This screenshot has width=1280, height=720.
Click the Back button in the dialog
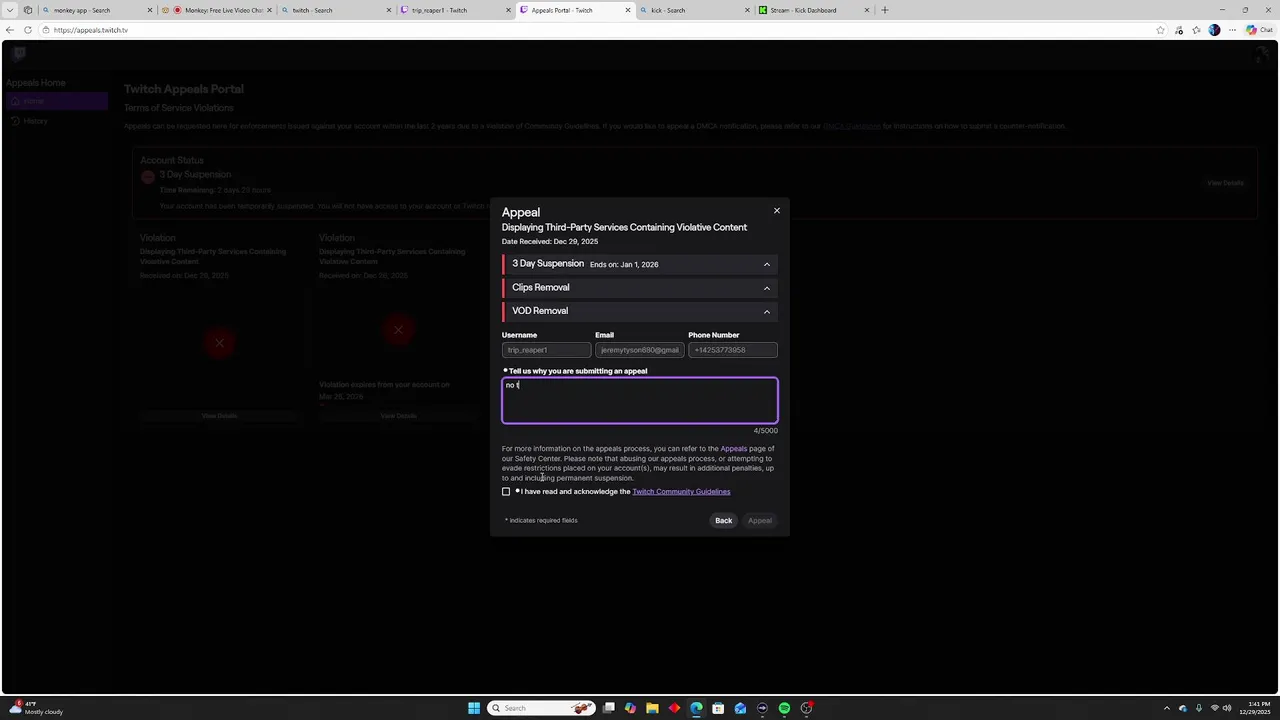pyautogui.click(x=723, y=520)
